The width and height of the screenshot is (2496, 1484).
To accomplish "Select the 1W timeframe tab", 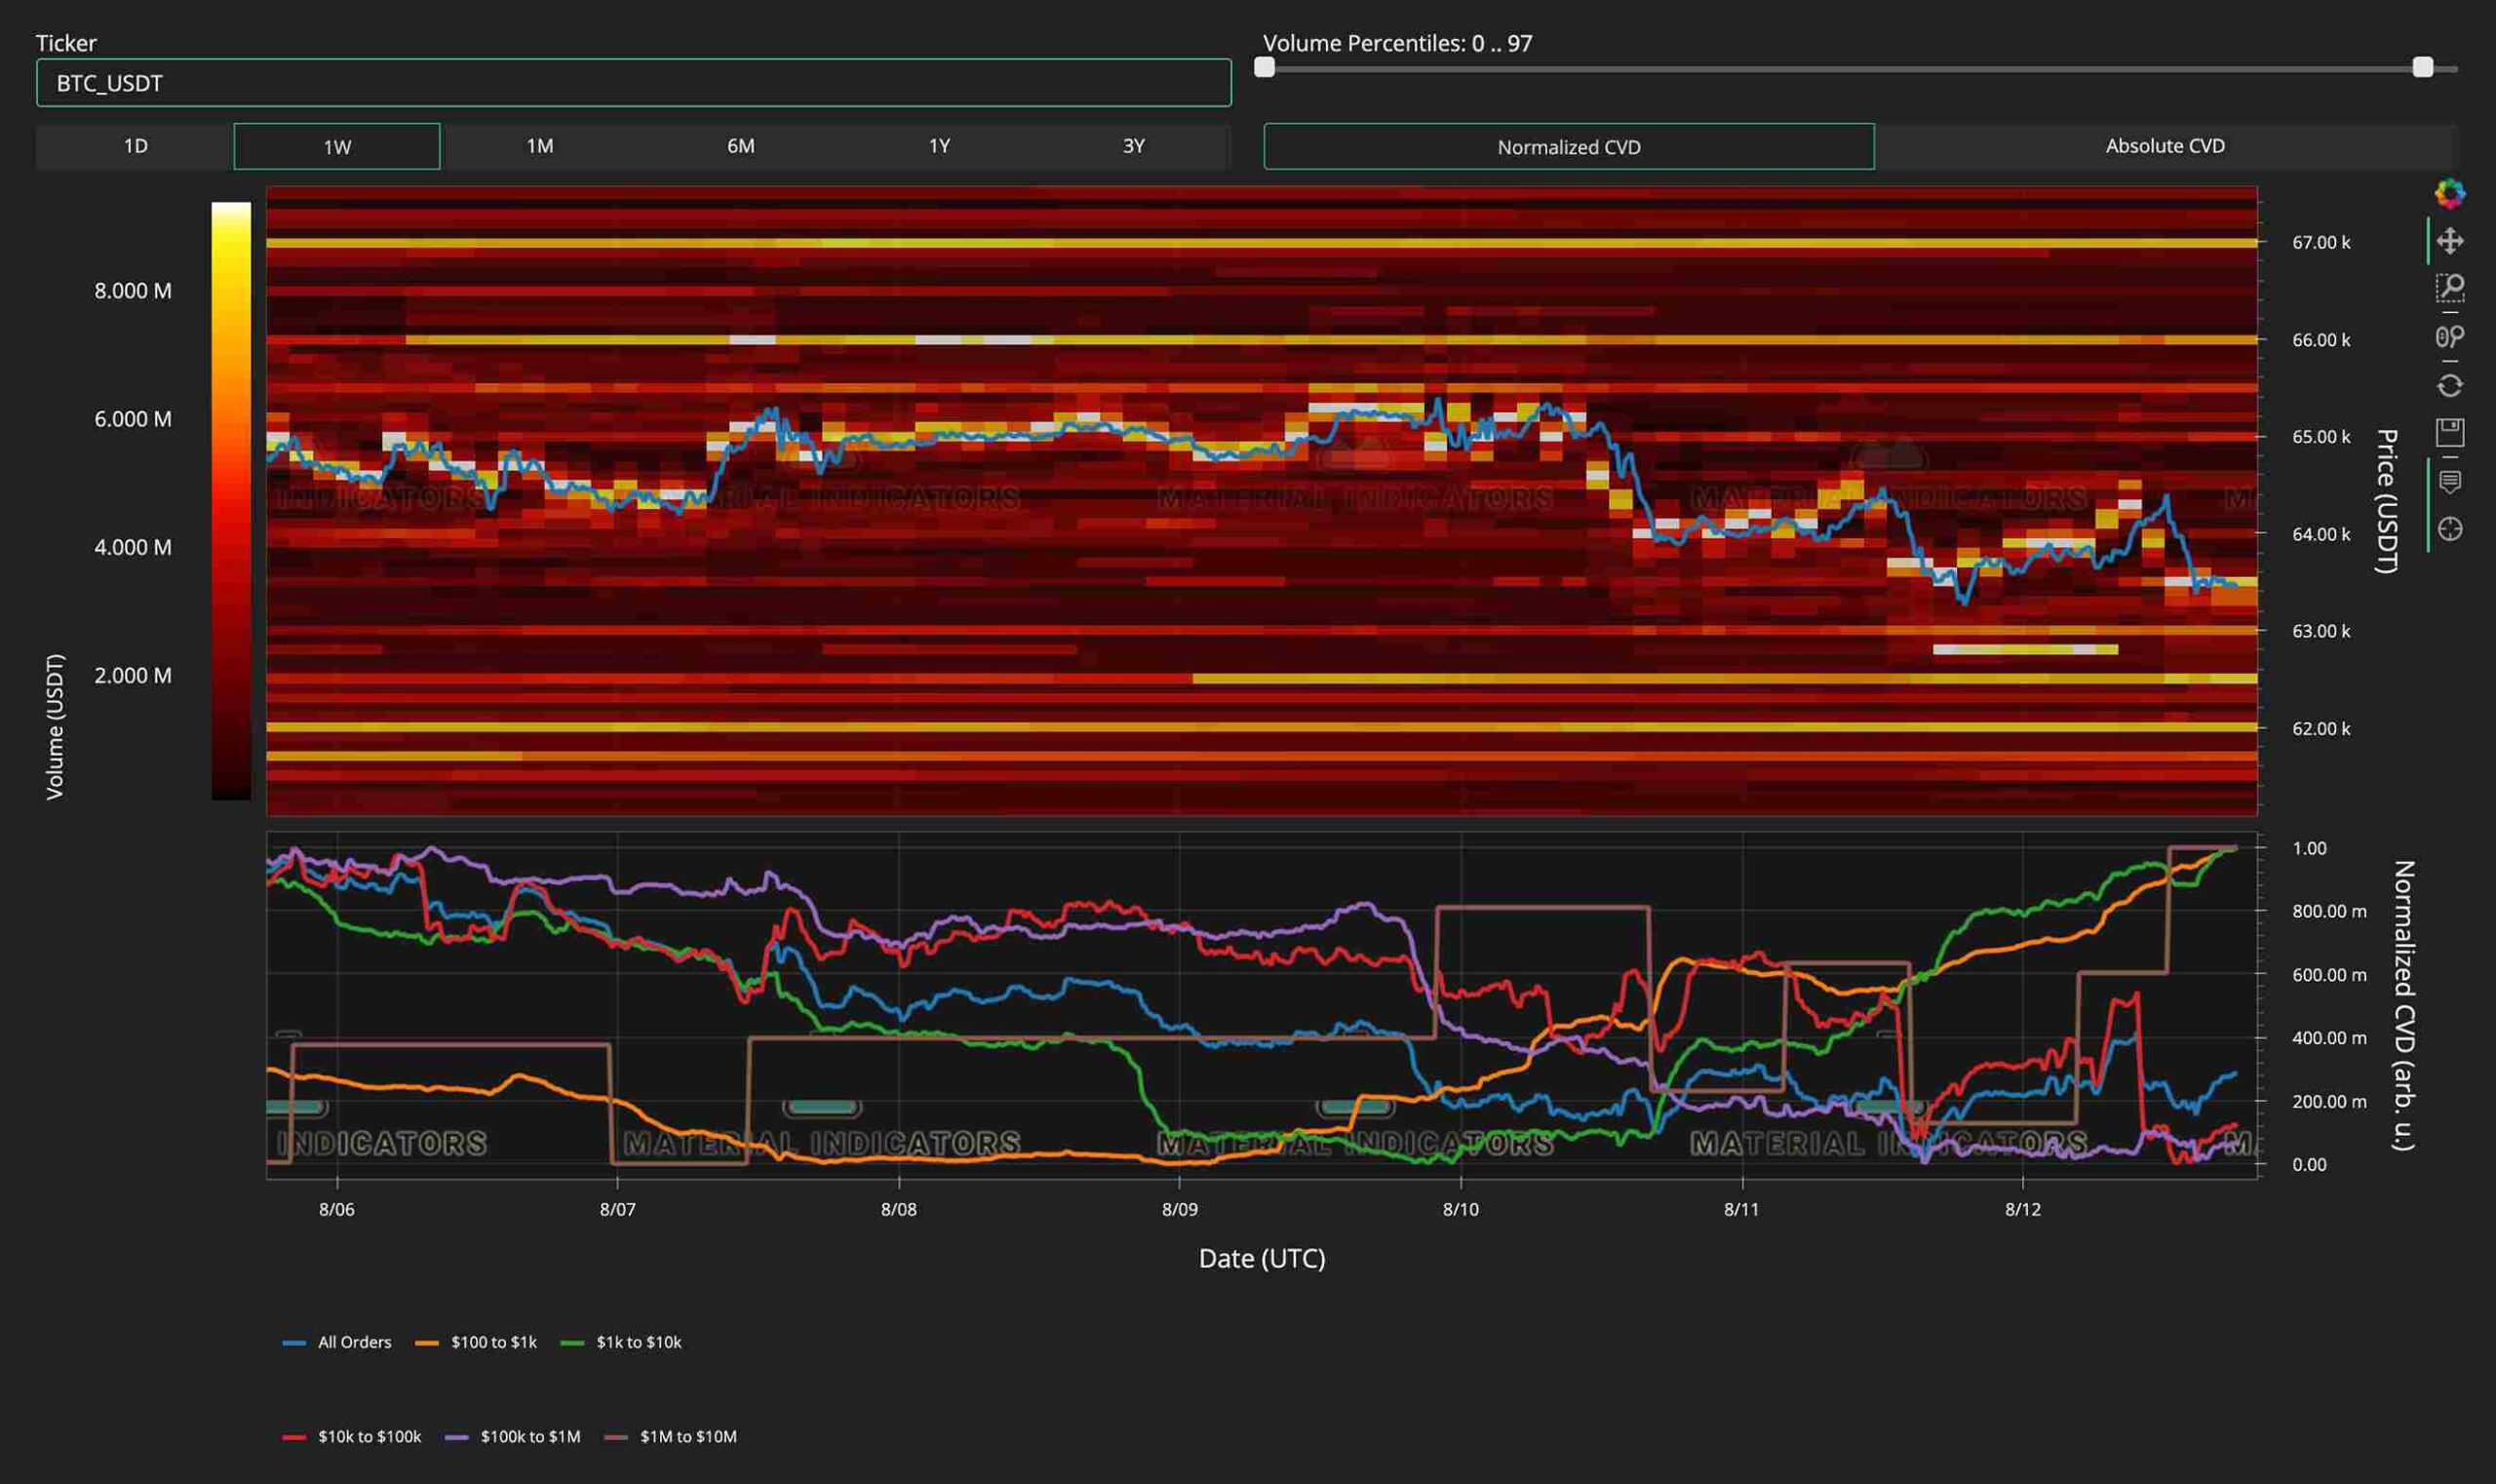I will [x=337, y=147].
